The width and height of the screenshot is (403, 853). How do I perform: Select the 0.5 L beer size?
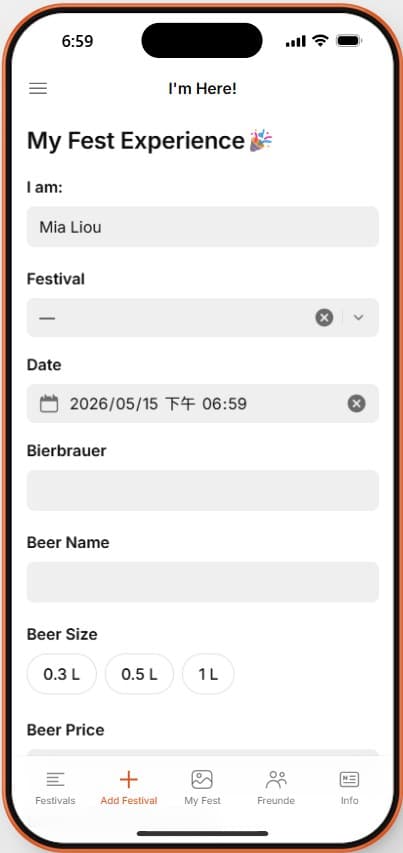point(139,674)
